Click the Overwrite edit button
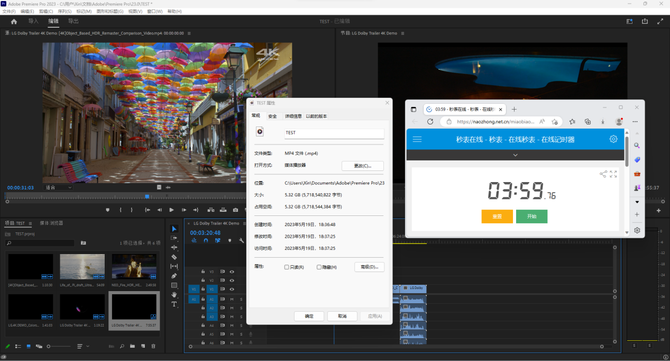 coord(223,210)
